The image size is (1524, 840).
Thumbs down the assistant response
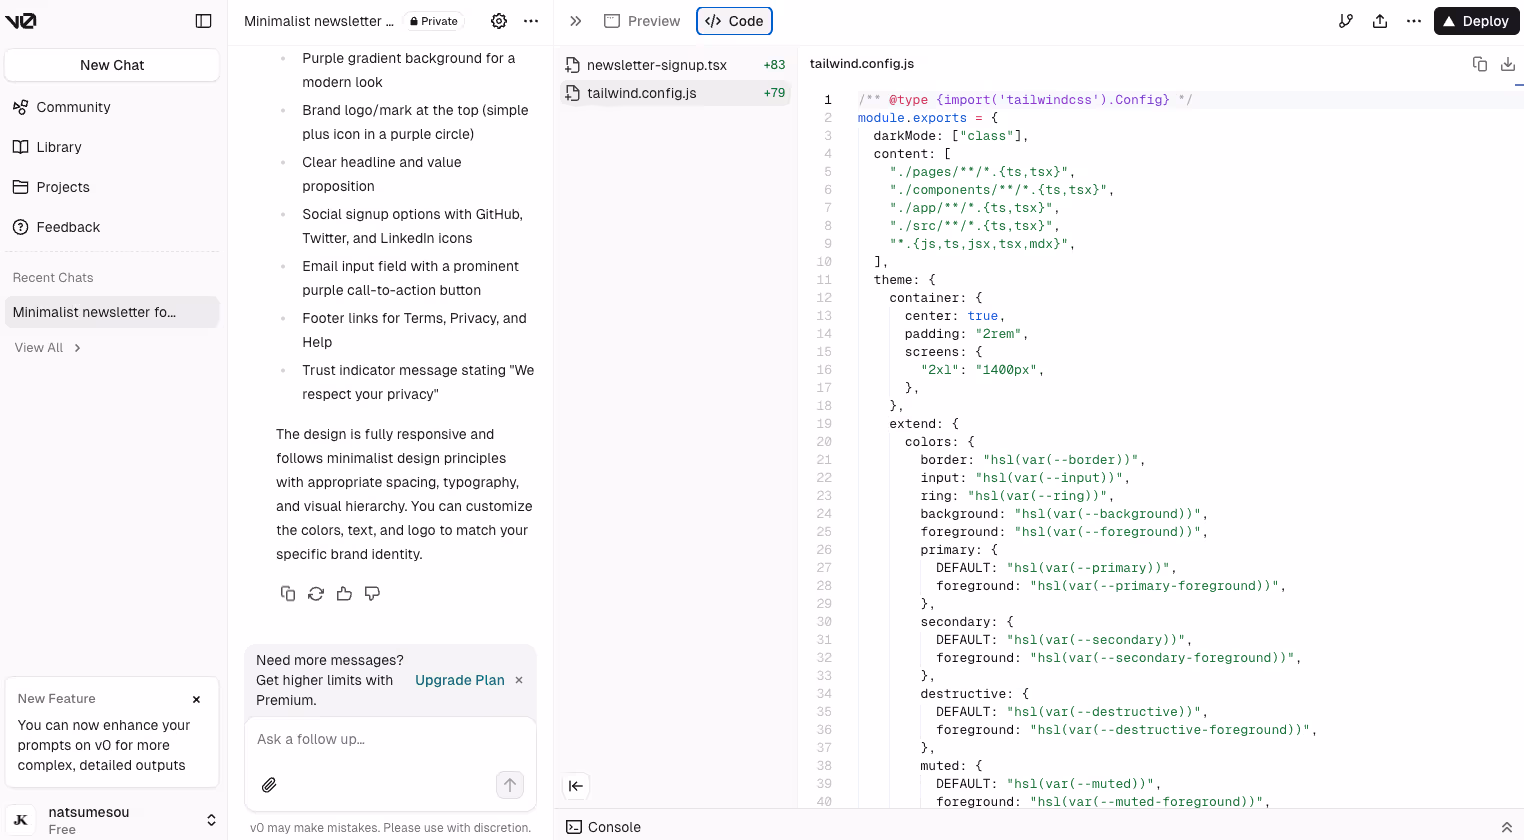(x=372, y=594)
